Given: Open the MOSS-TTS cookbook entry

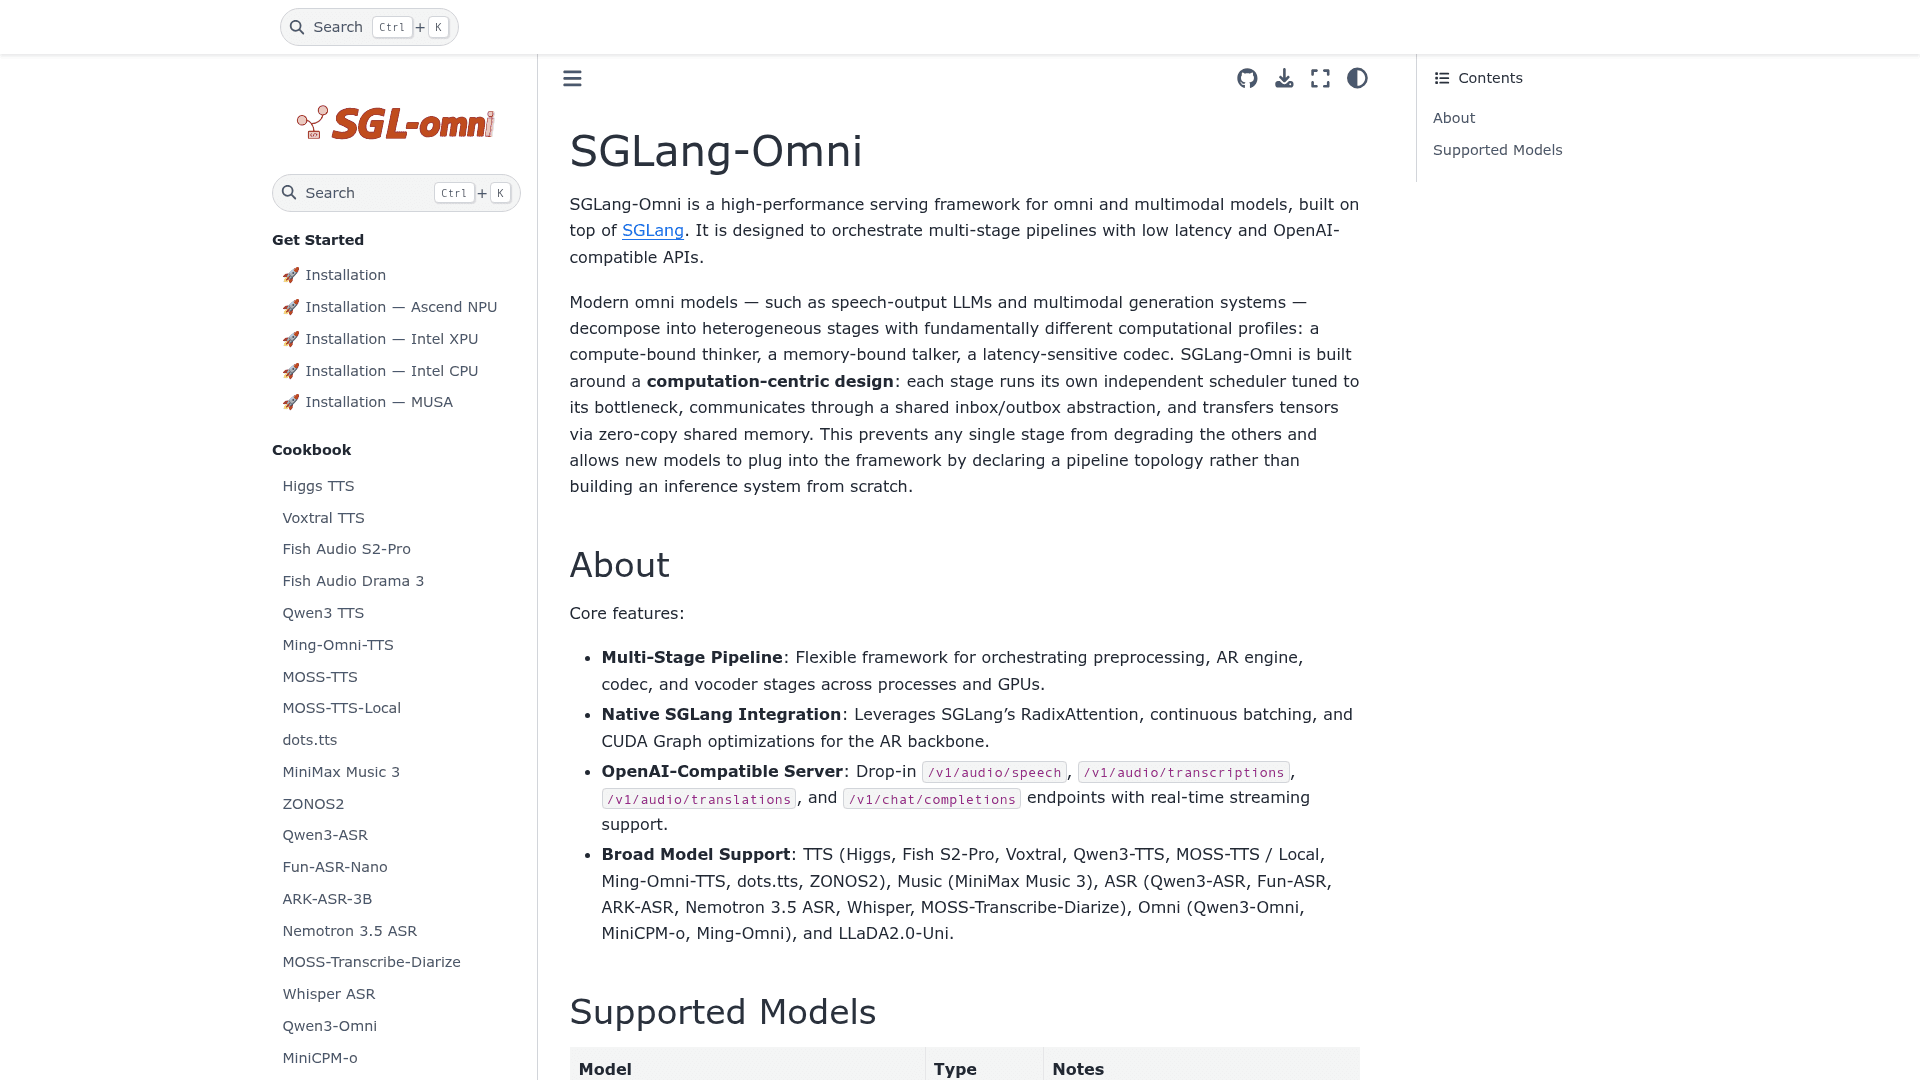Looking at the screenshot, I should tap(320, 677).
